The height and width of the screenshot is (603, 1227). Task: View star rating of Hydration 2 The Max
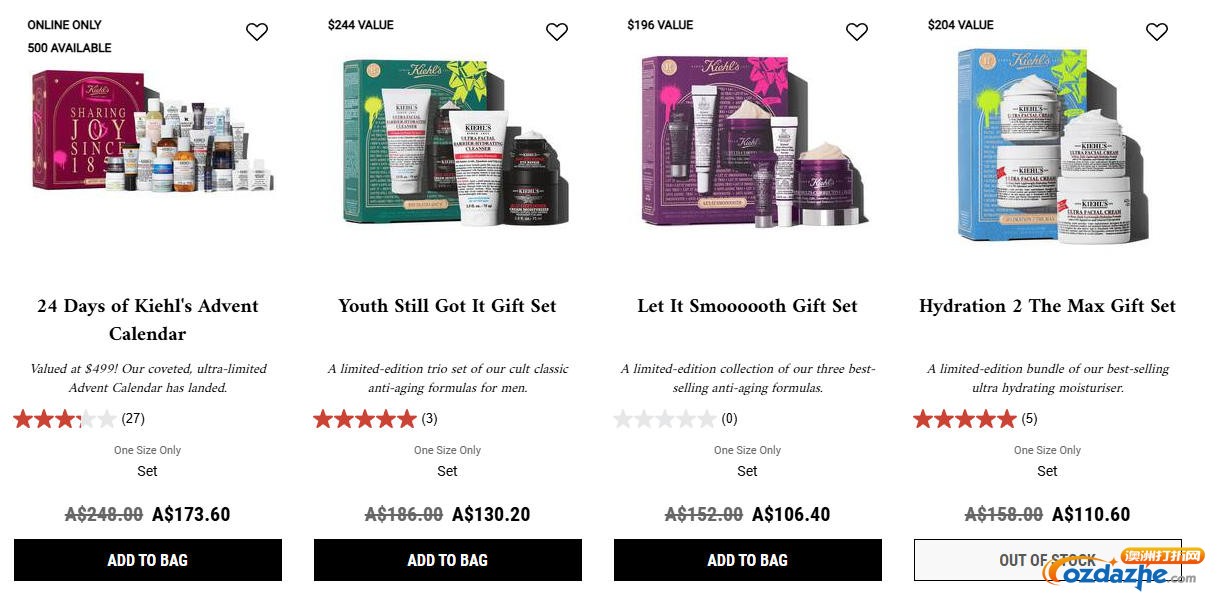point(975,419)
